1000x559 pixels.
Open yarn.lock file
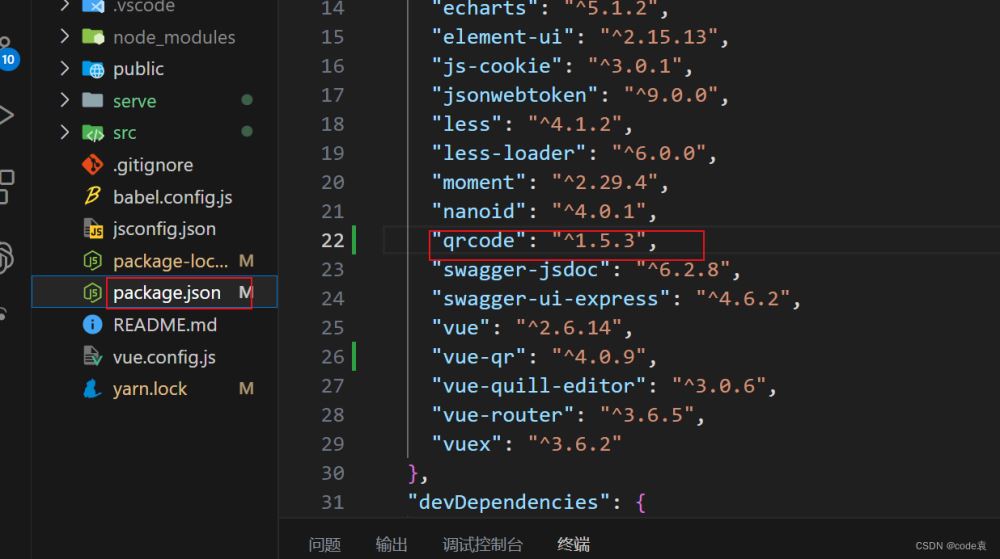tap(150, 389)
